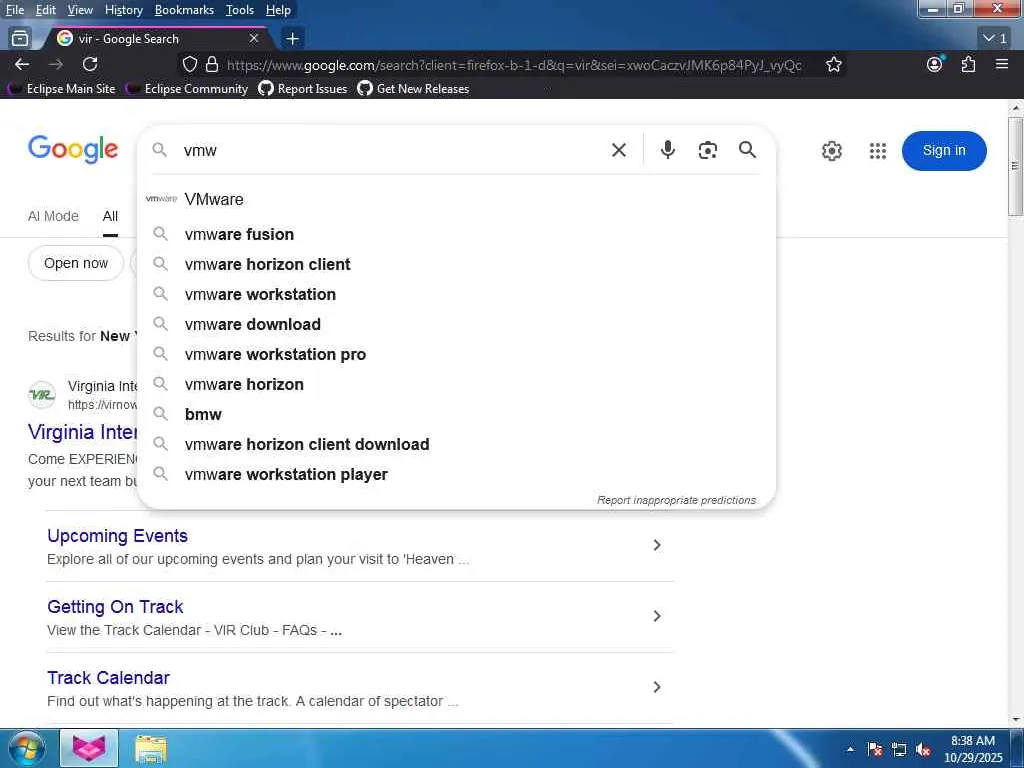This screenshot has height=768, width=1024.
Task: Clear the search box with X icon
Action: pyautogui.click(x=618, y=150)
